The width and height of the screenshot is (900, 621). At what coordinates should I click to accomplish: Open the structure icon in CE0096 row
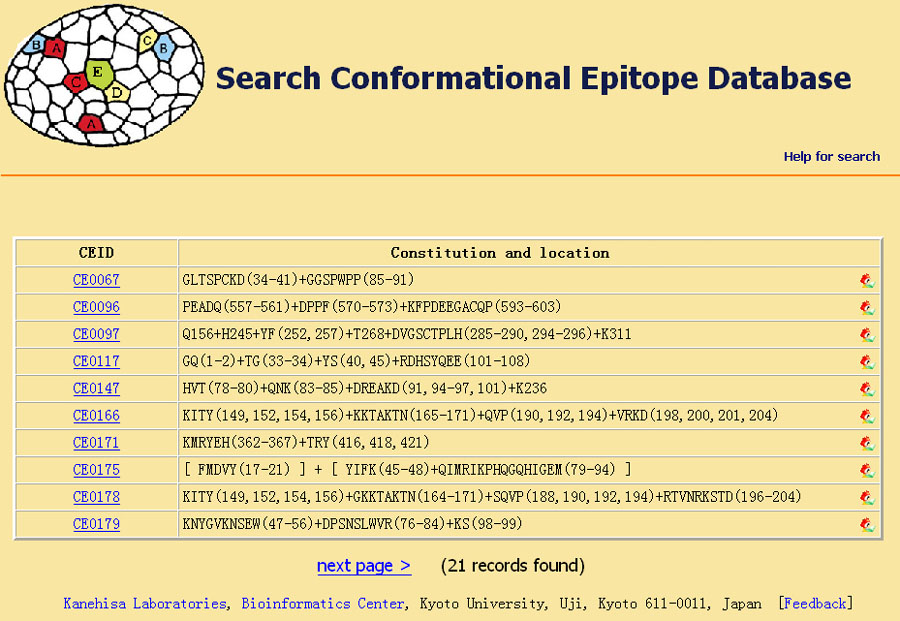pyautogui.click(x=867, y=308)
